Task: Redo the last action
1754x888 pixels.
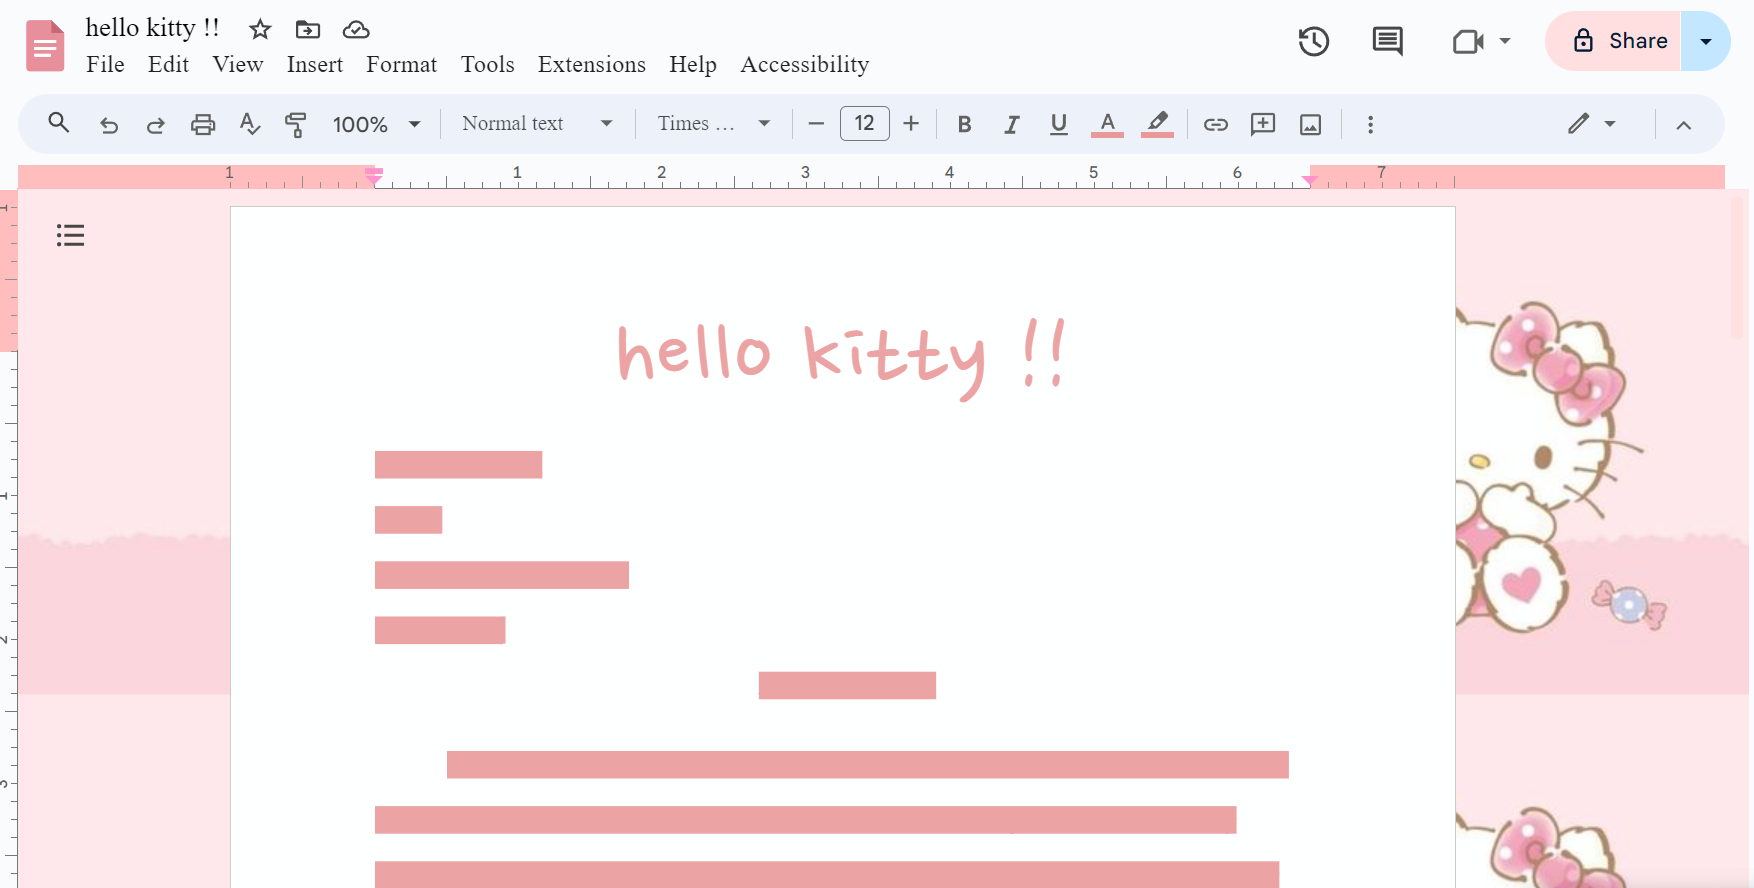Action: point(155,124)
